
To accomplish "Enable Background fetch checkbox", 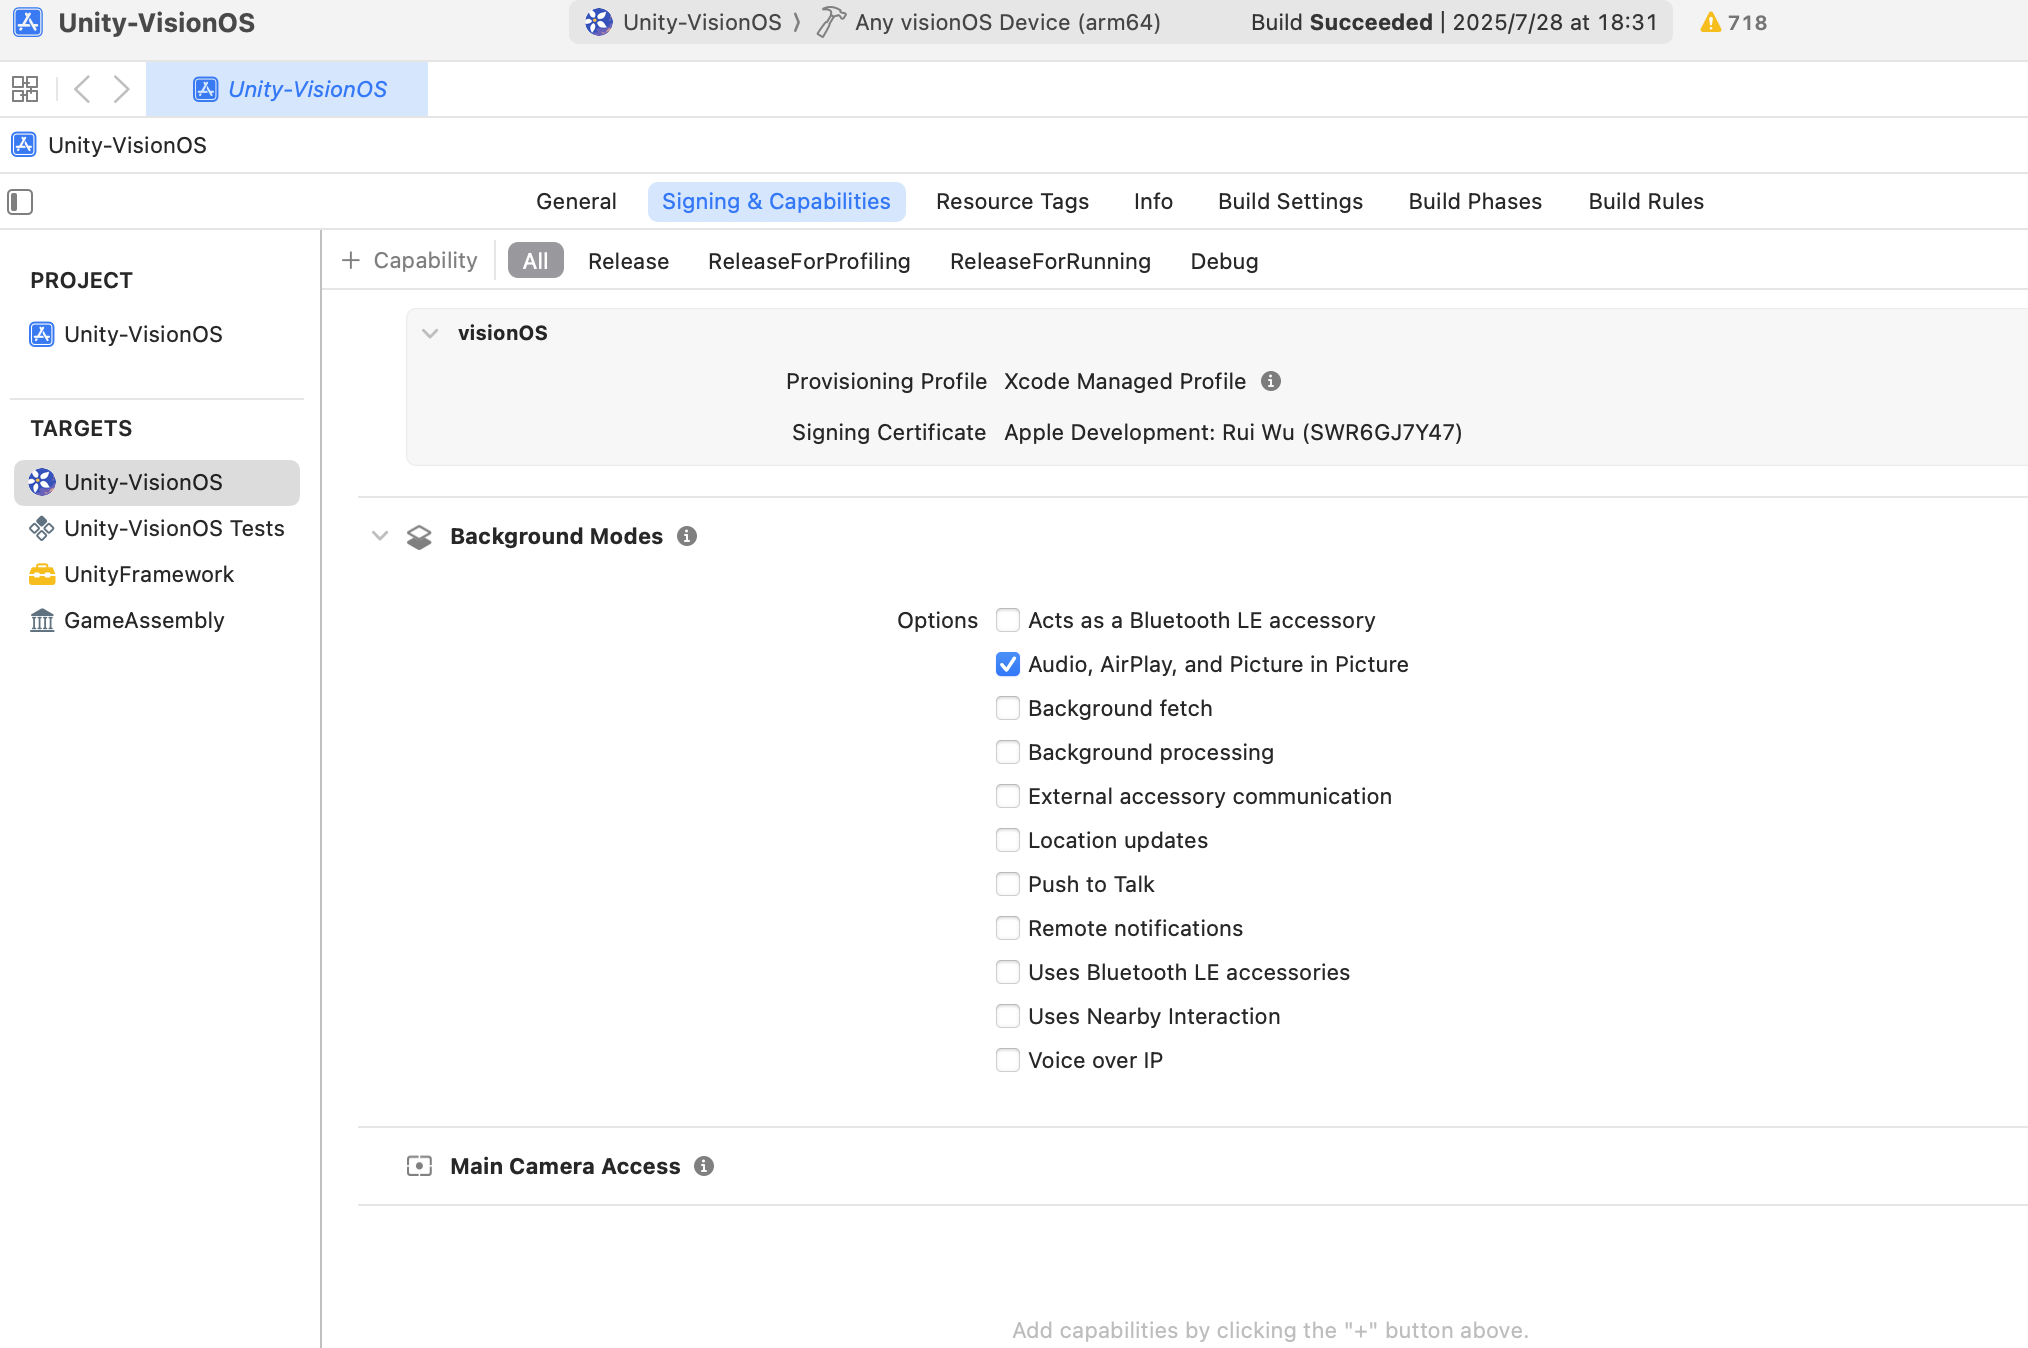I will [1008, 708].
